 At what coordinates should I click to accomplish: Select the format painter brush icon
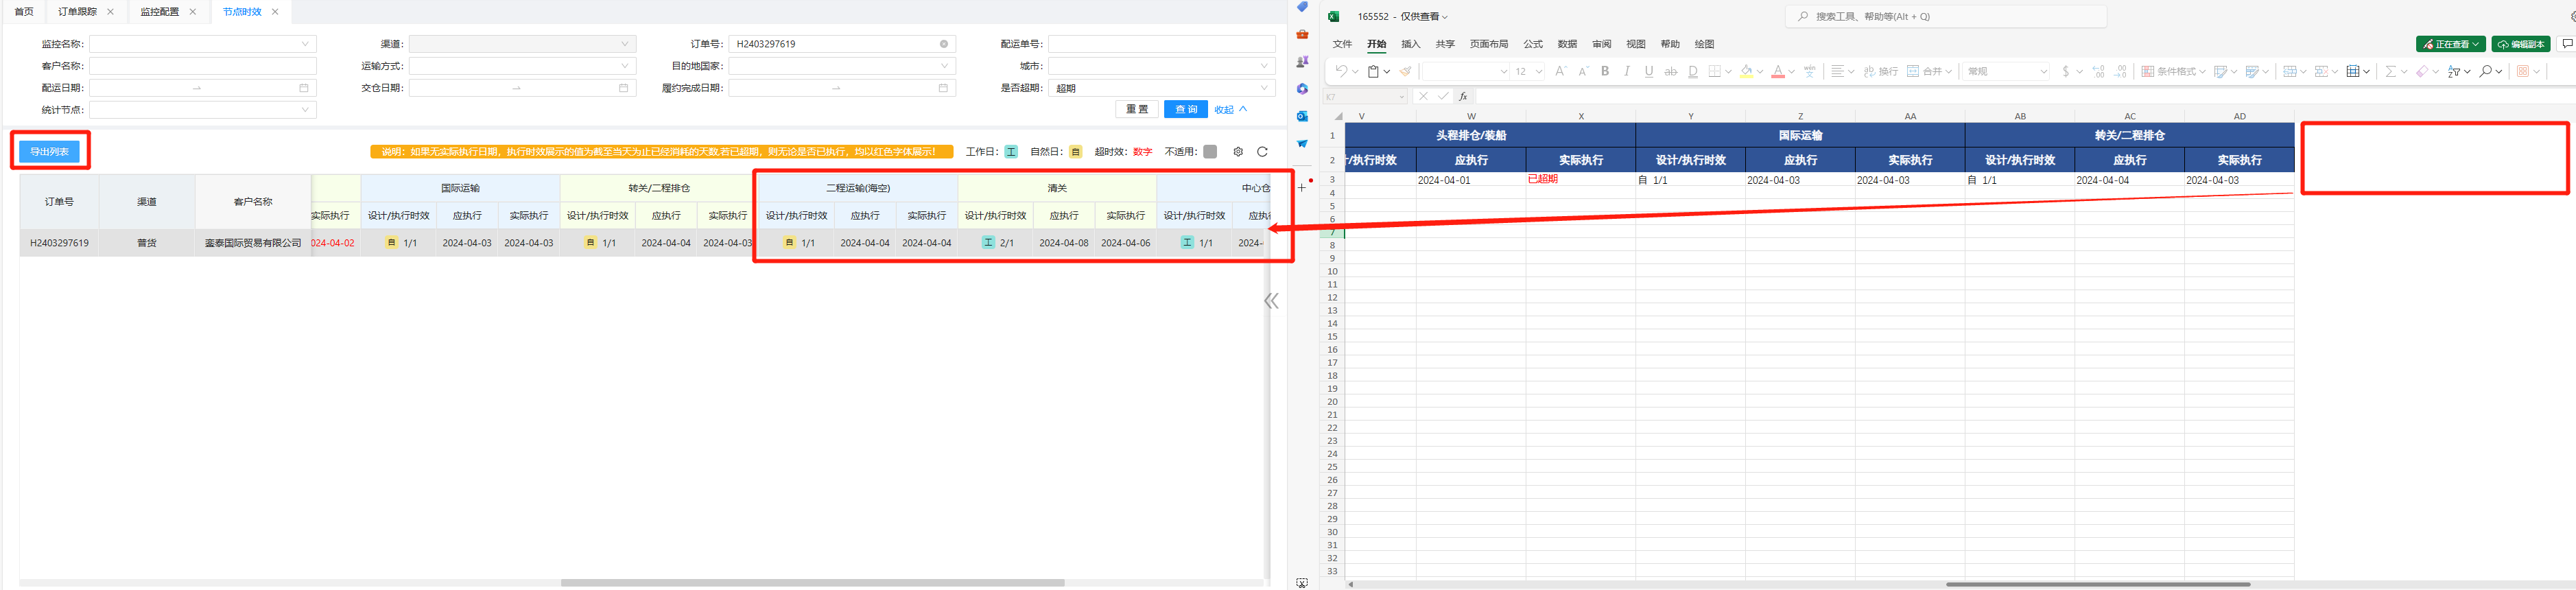(1405, 71)
